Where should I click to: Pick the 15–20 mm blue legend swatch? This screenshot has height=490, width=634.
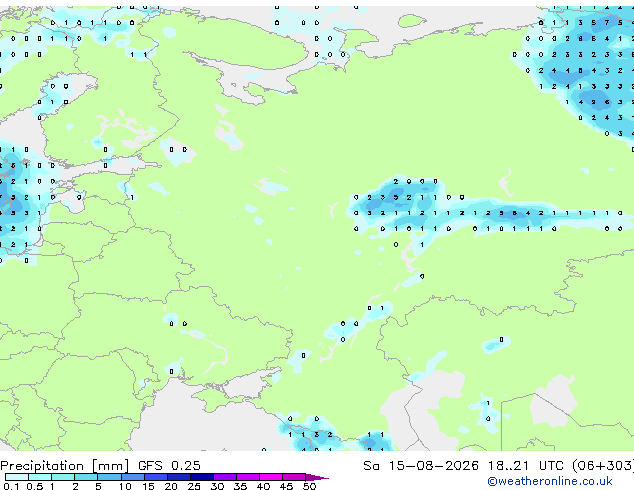(156, 477)
